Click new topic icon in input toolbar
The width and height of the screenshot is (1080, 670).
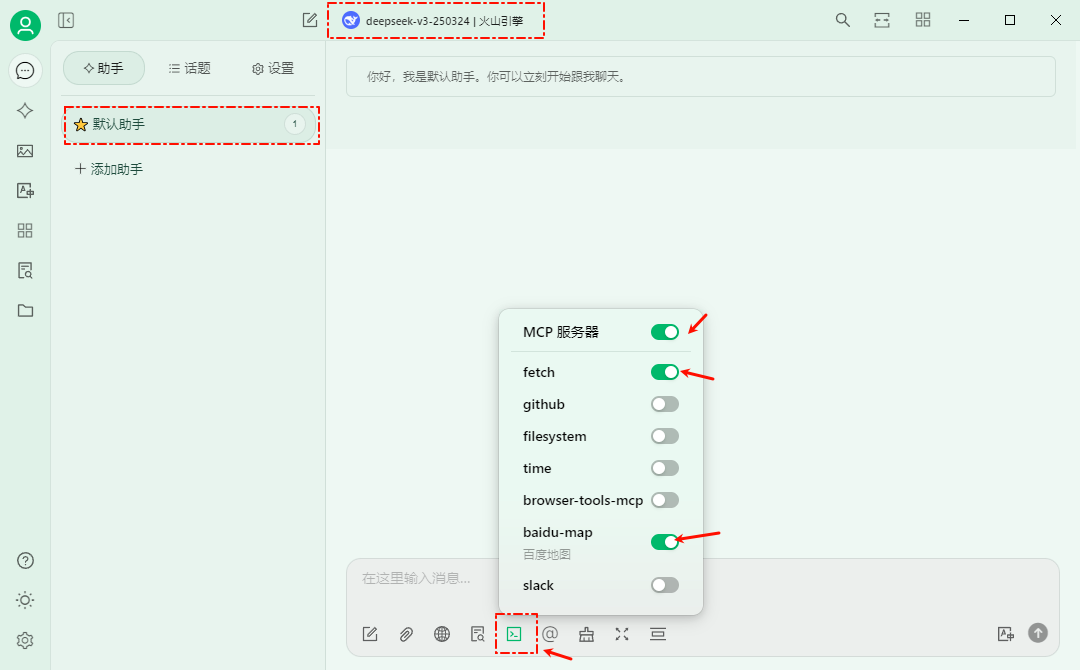click(370, 634)
